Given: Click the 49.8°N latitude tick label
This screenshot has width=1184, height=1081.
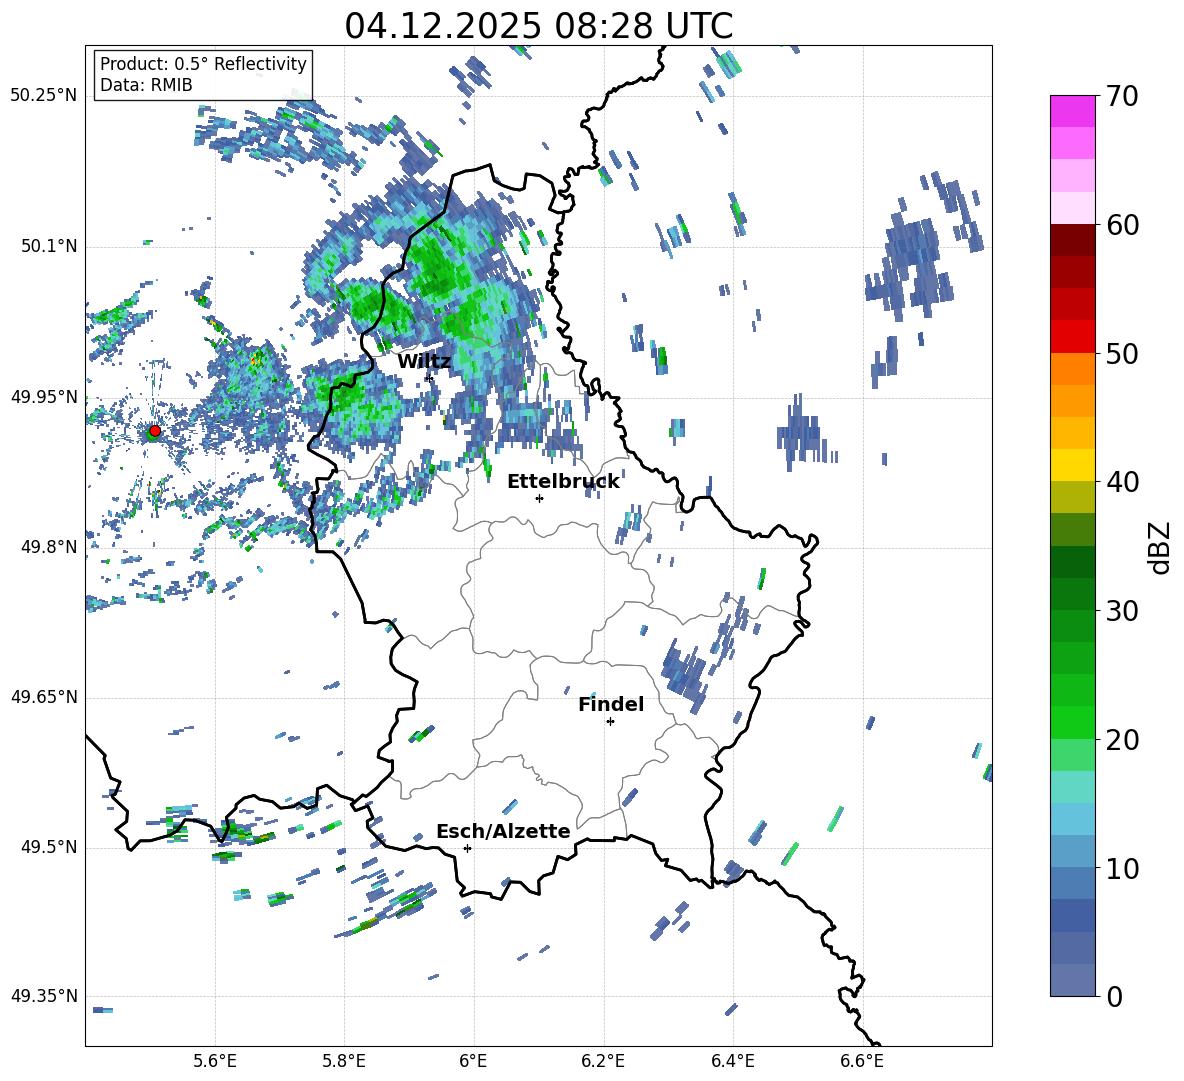Looking at the screenshot, I should [x=49, y=547].
